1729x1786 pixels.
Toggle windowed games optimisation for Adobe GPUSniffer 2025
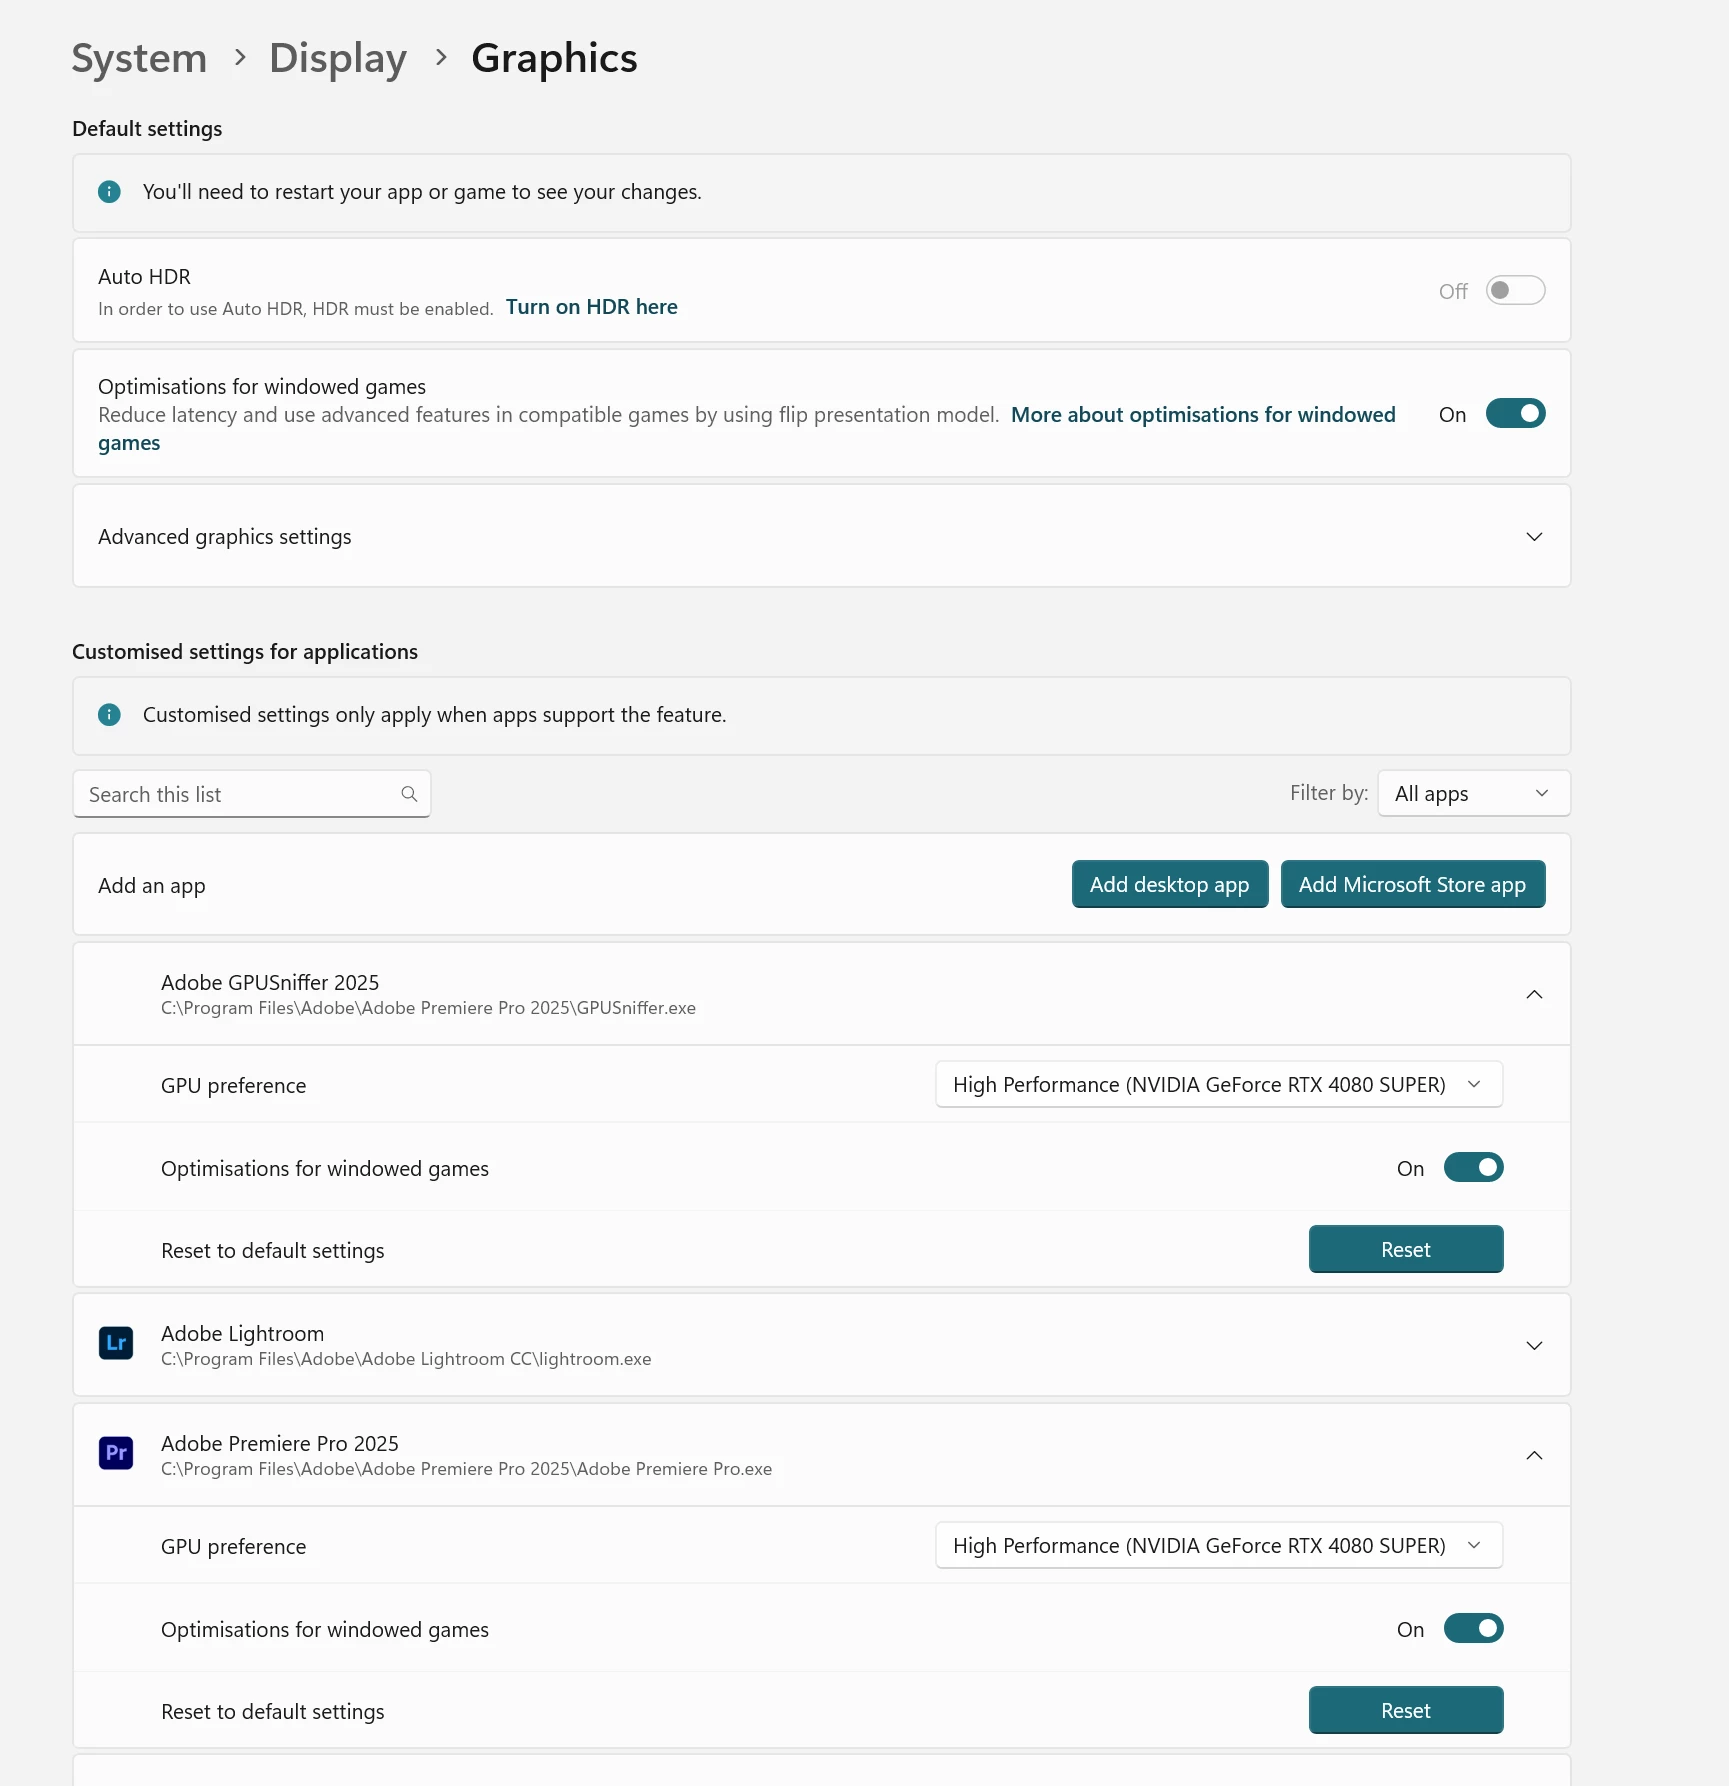click(x=1473, y=1168)
